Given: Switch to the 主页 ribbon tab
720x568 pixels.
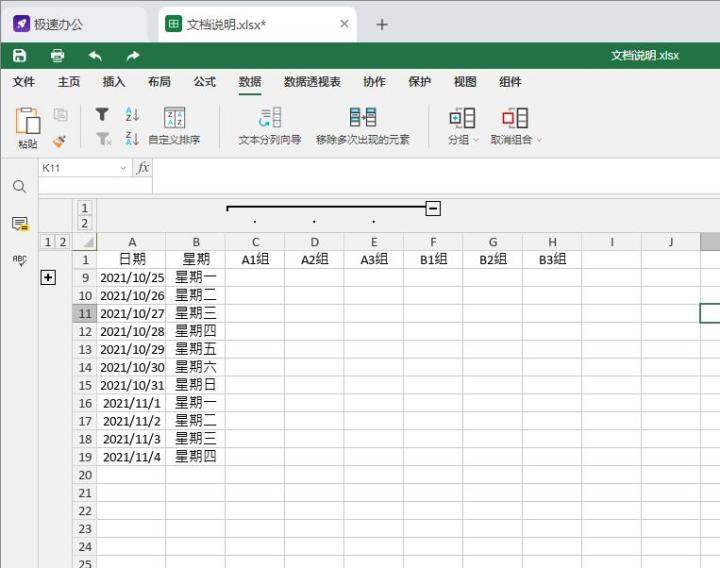Looking at the screenshot, I should tap(69, 82).
